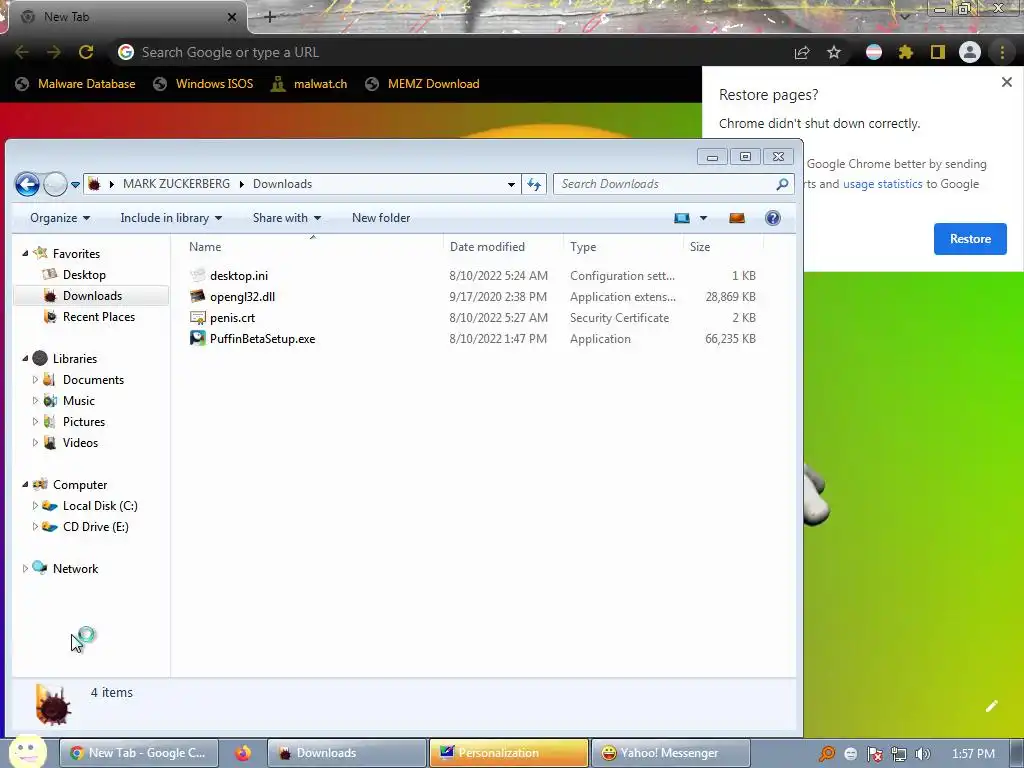Open the Organize menu
Viewport: 1024px width, 768px height.
(60, 218)
